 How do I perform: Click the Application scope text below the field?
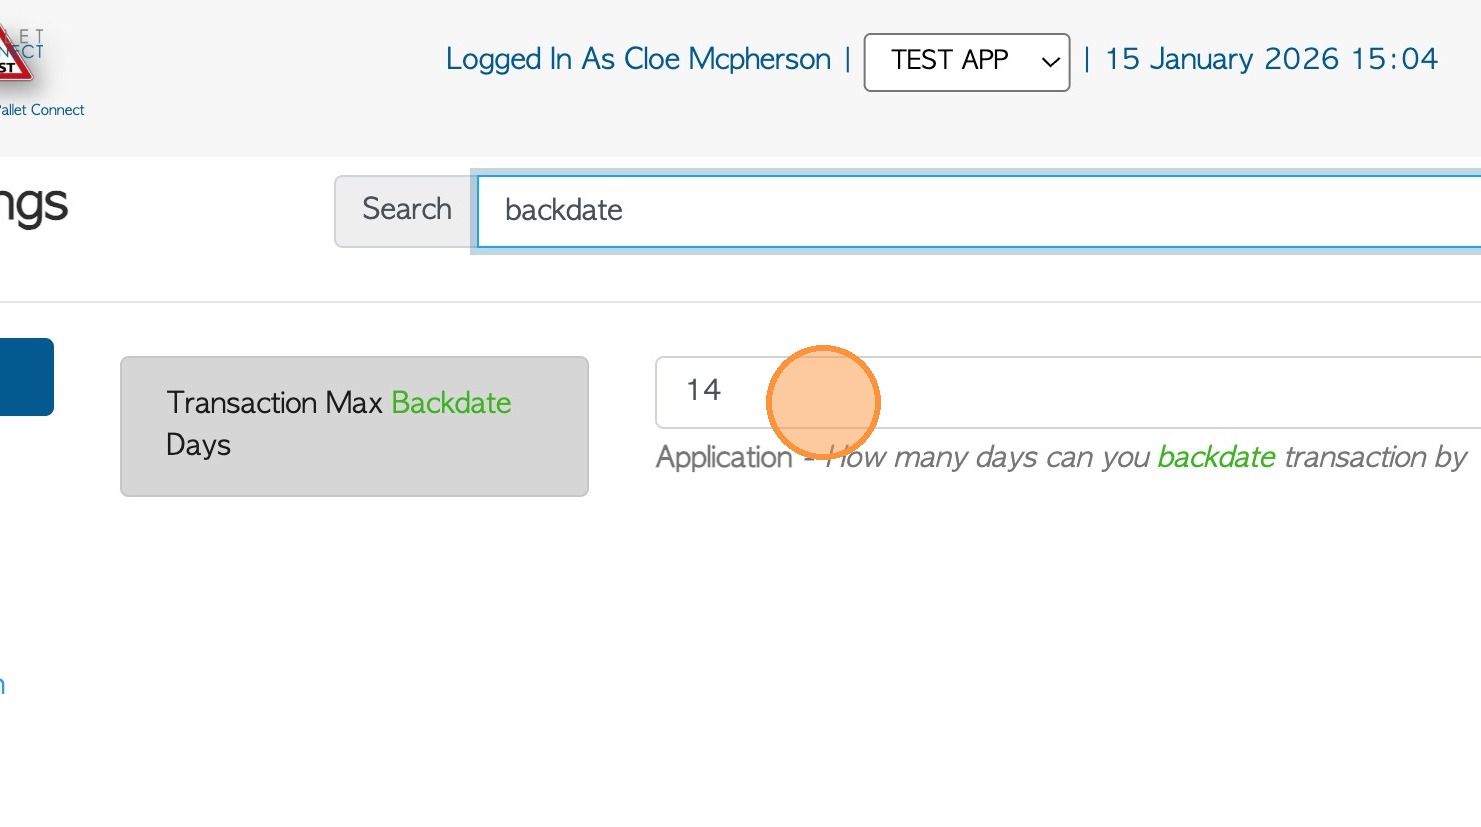723,458
